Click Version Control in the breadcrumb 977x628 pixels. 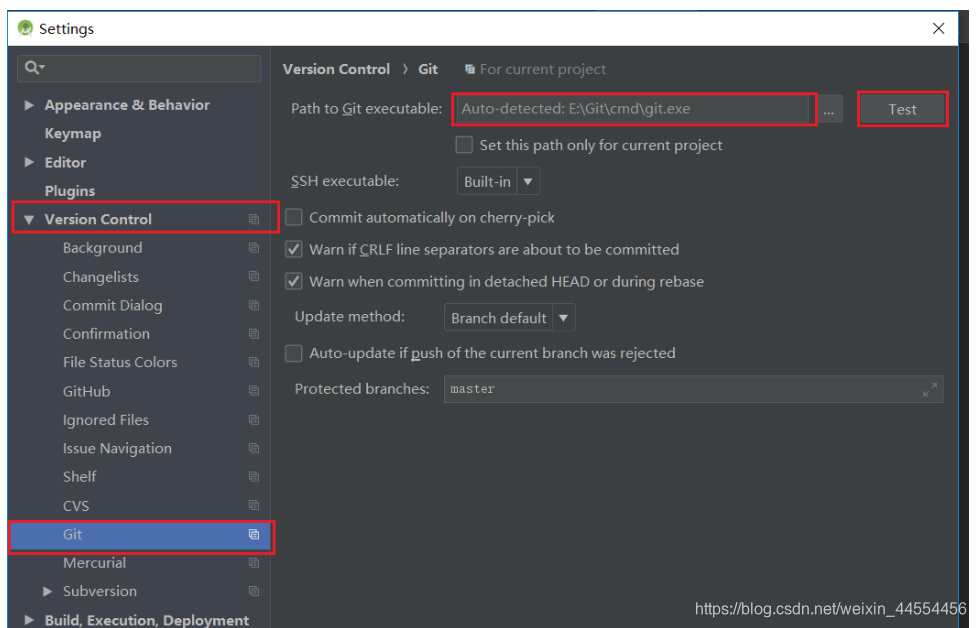click(336, 69)
